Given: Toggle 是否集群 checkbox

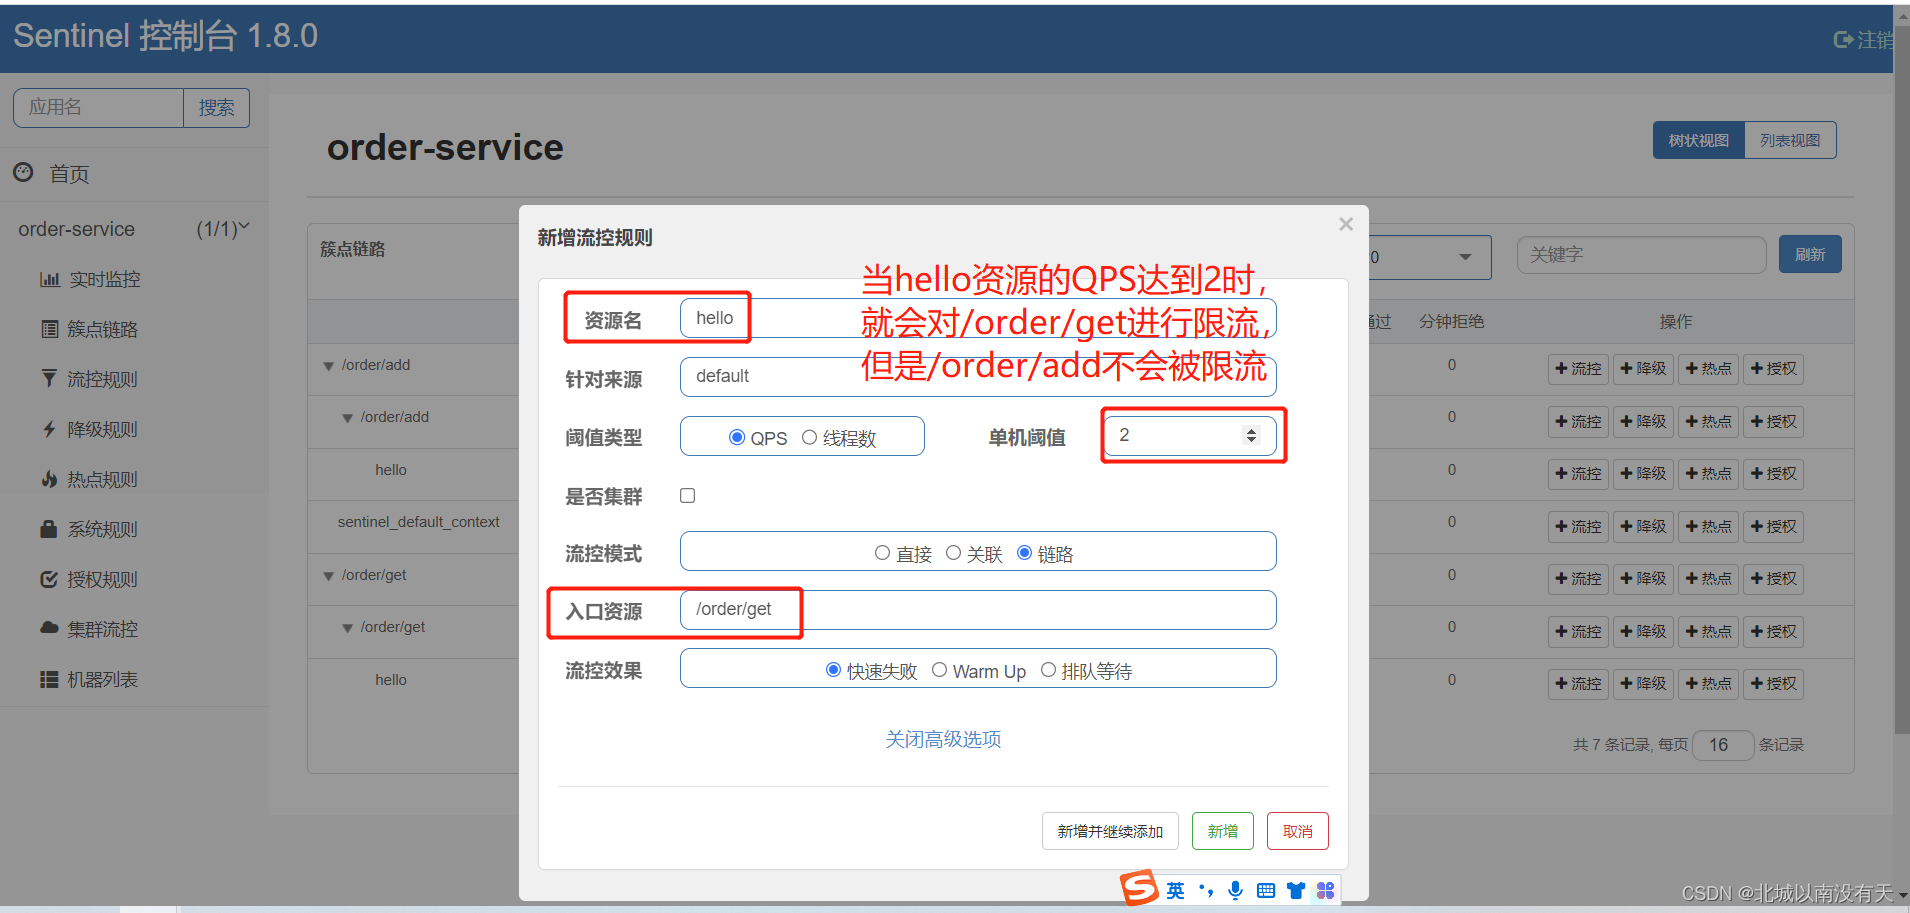Looking at the screenshot, I should pyautogui.click(x=688, y=495).
